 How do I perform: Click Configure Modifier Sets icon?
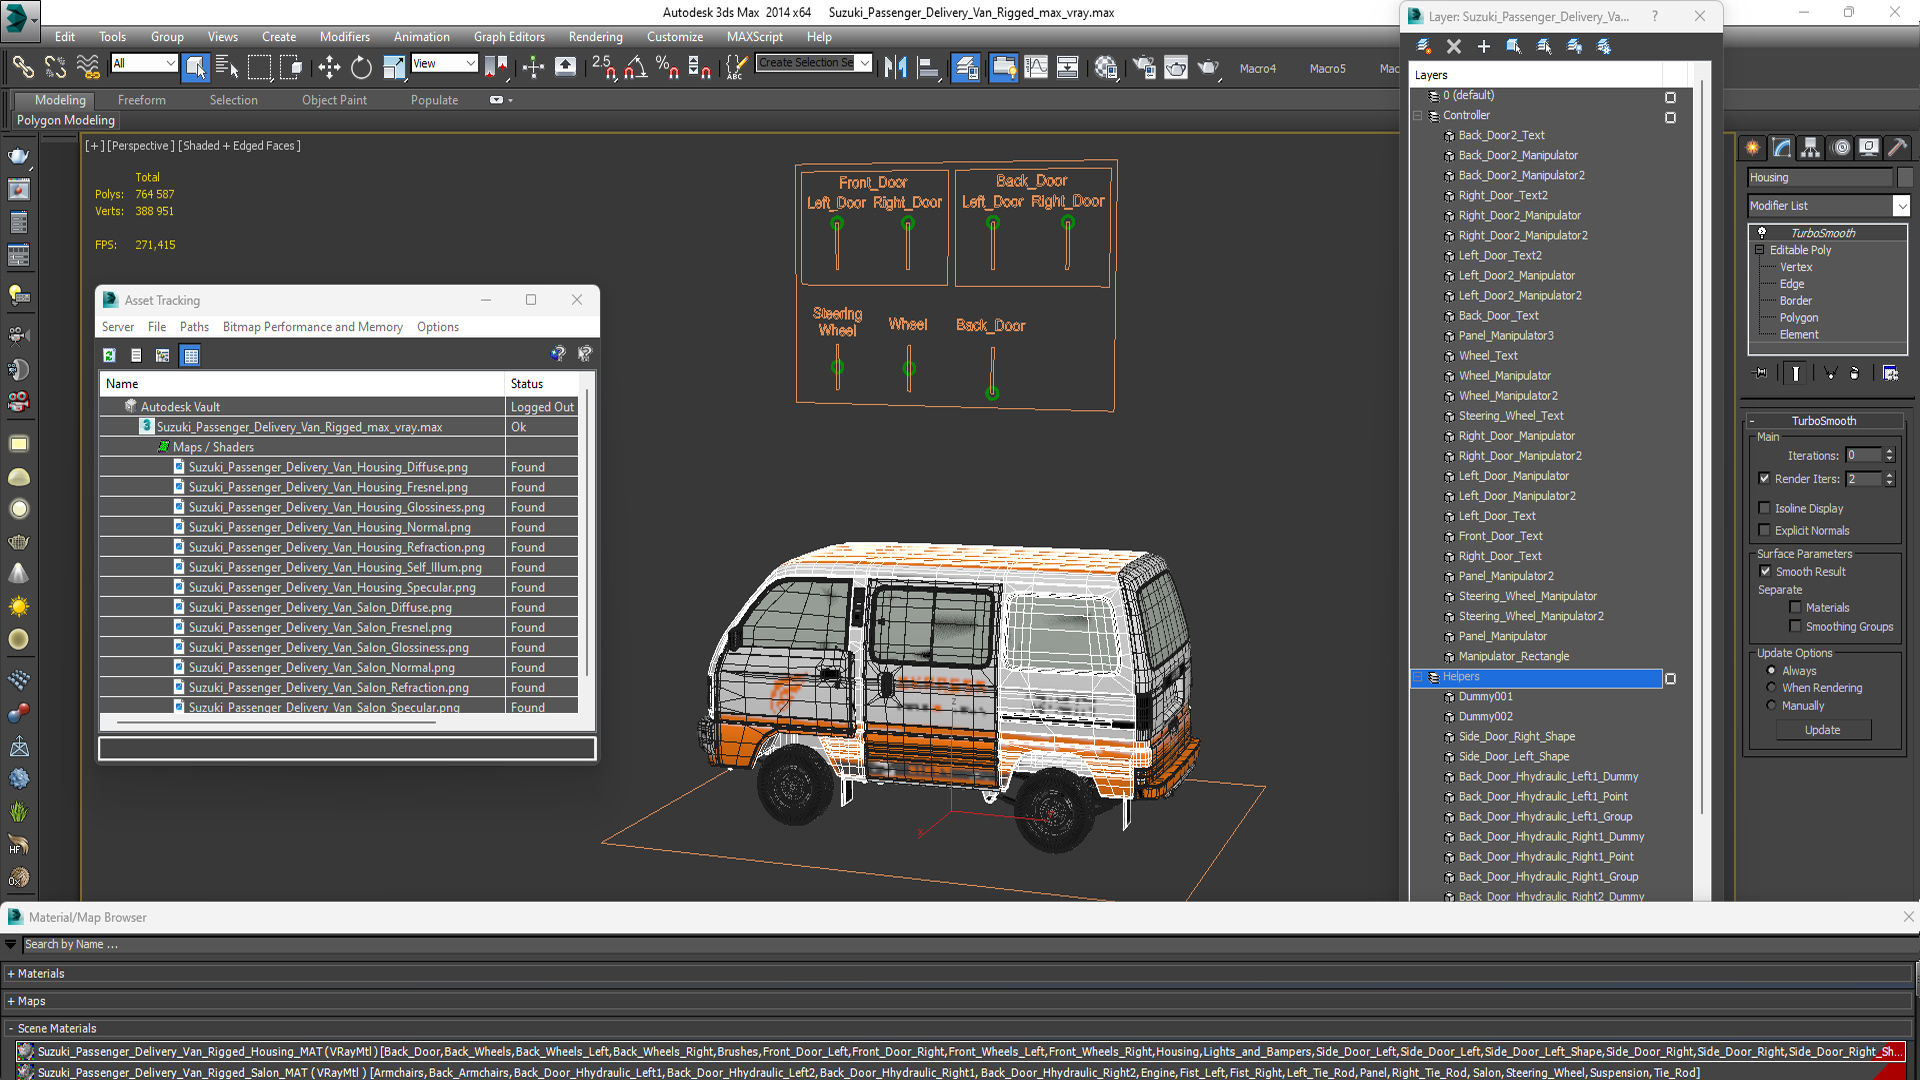click(1890, 373)
